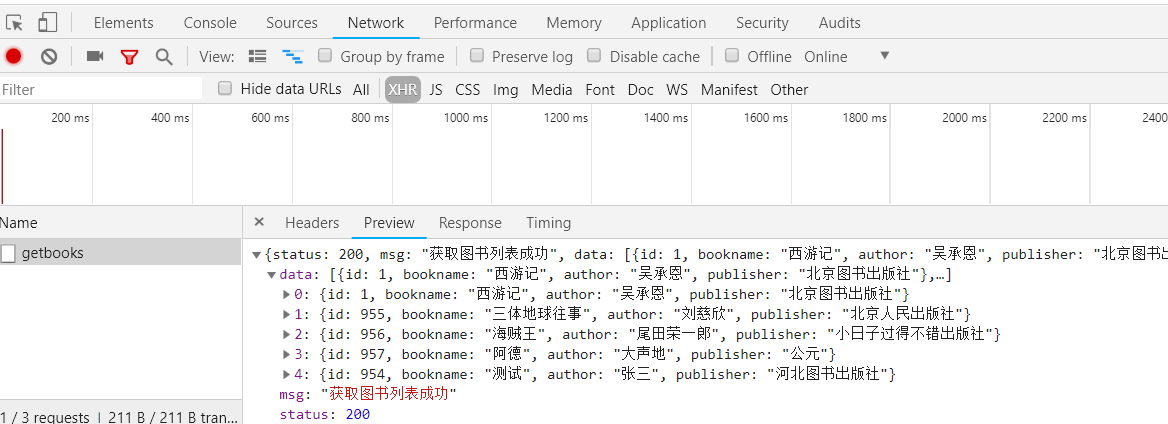Viewport: 1168px width, 424px height.
Task: Select the Preview tab
Action: (389, 223)
